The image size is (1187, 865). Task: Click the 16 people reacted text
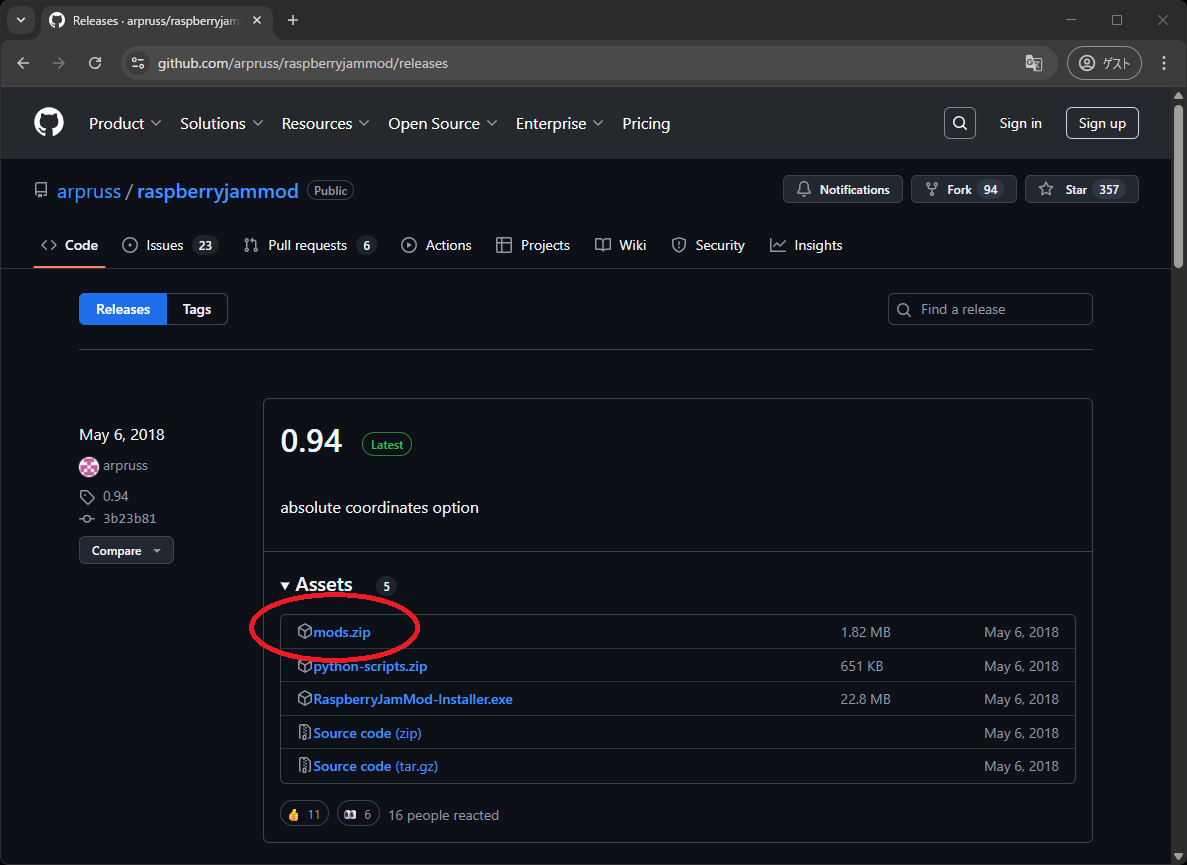coord(444,815)
